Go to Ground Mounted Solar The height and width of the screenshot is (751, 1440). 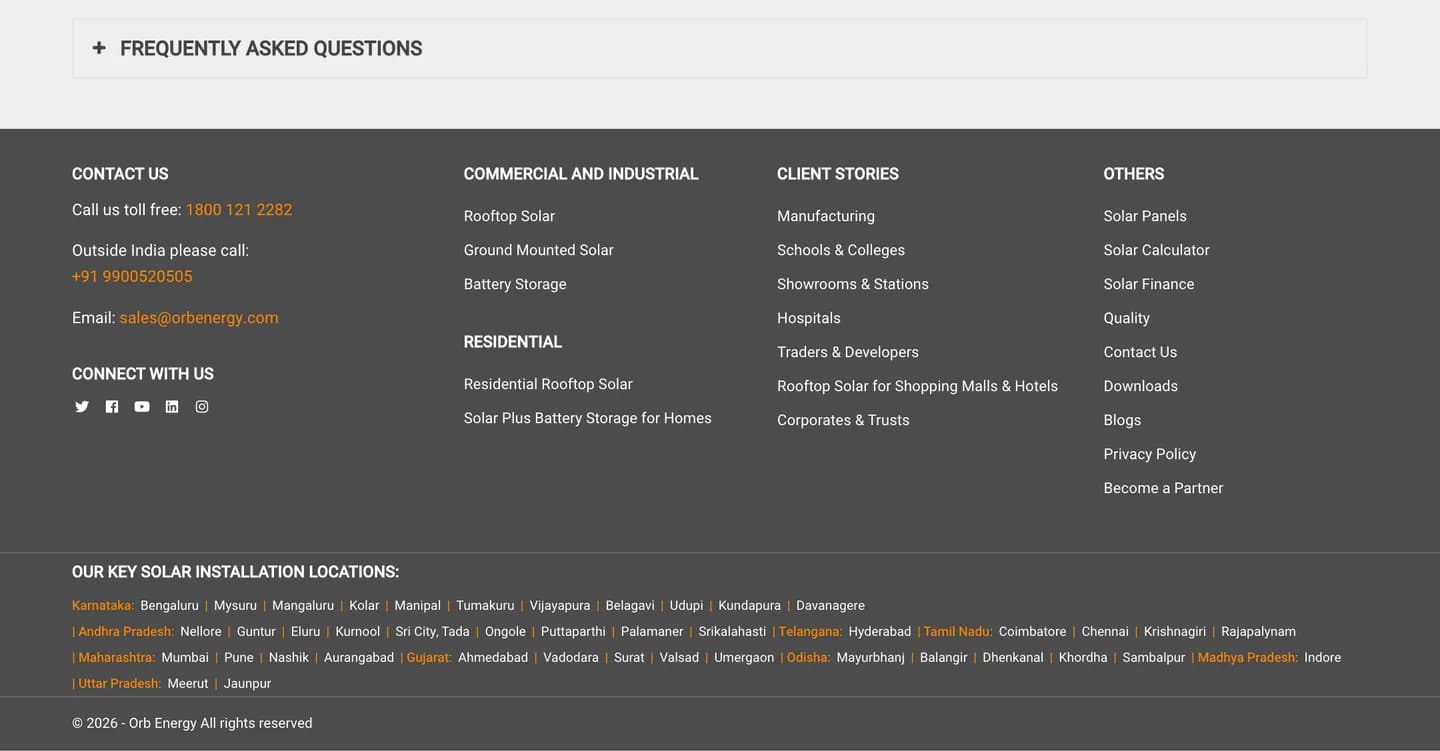point(539,250)
